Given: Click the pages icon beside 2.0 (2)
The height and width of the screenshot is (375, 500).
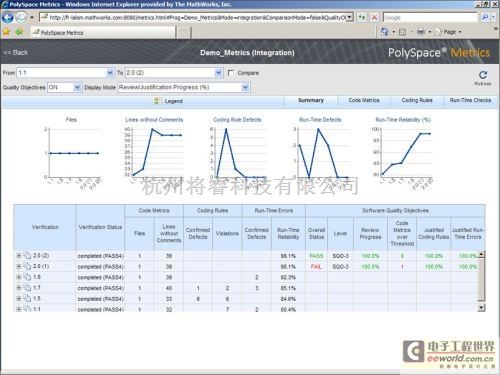Looking at the screenshot, I should (27, 256).
